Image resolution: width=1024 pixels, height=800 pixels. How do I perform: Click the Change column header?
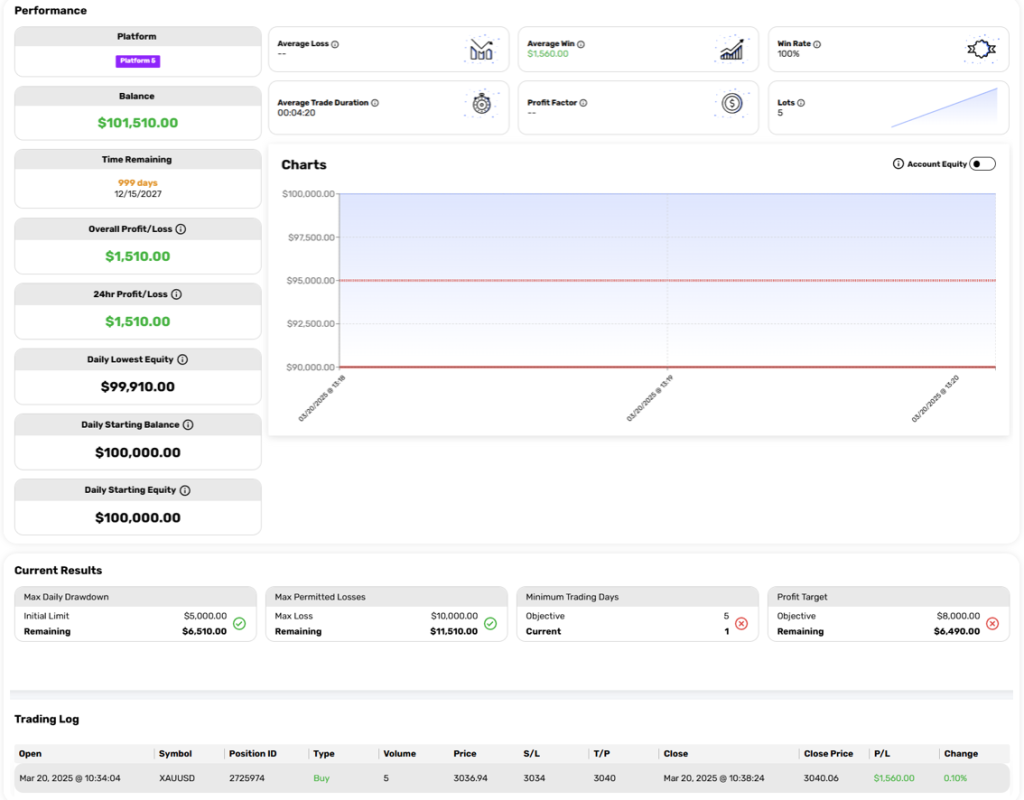[x=961, y=754]
